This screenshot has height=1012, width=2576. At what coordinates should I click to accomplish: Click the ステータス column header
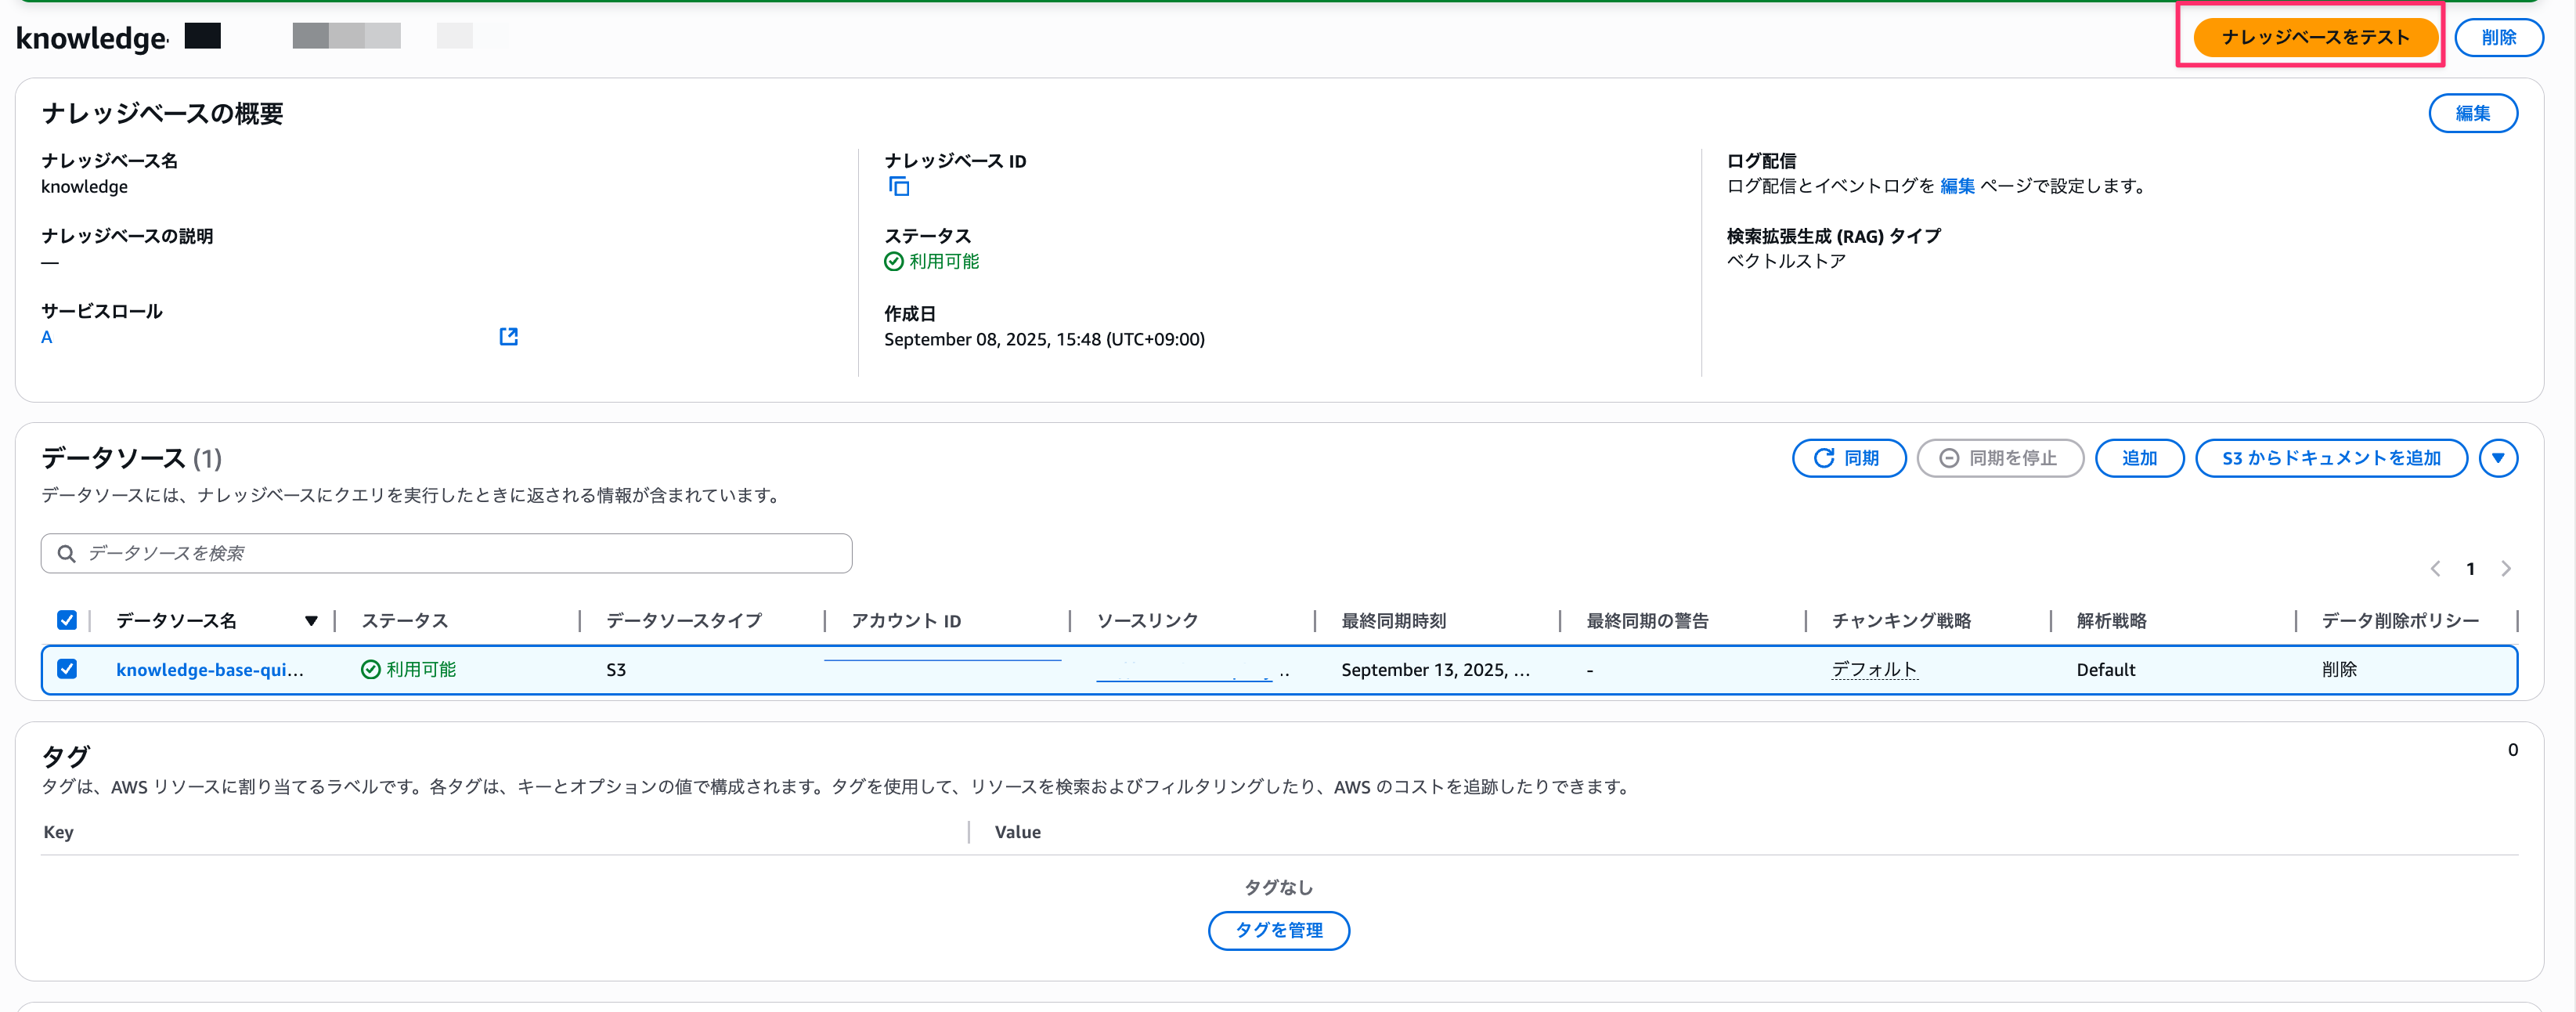point(404,621)
